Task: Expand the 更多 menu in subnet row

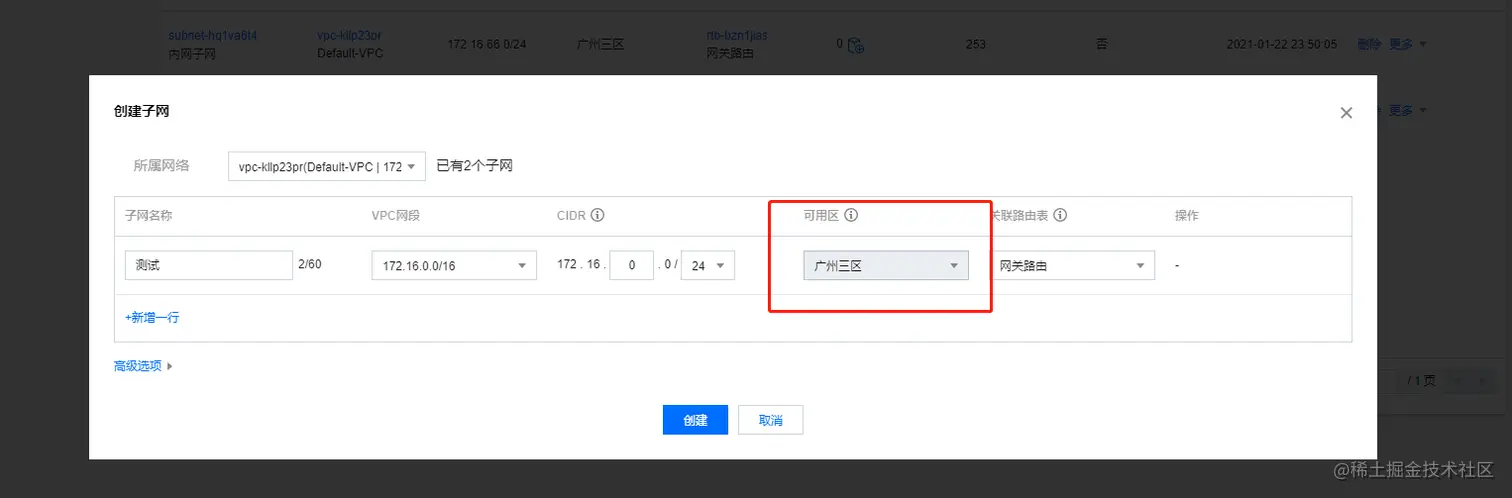Action: click(x=1408, y=44)
